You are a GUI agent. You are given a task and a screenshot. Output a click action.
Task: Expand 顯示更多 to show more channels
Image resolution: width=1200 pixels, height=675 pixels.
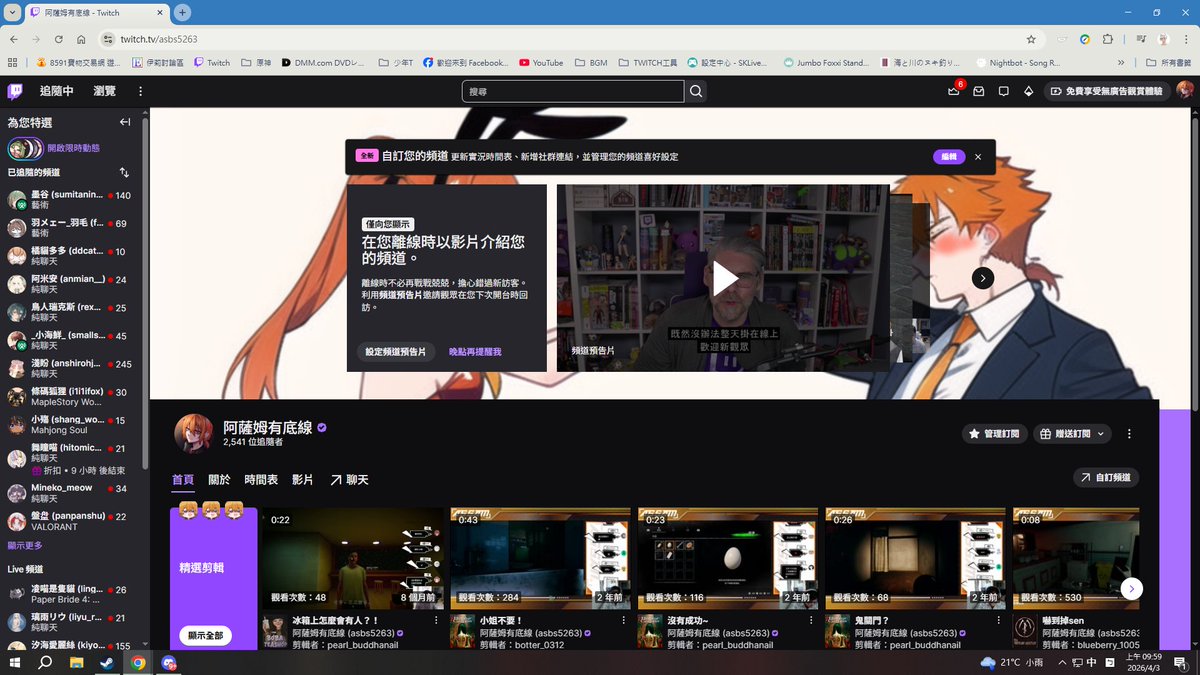(x=26, y=545)
